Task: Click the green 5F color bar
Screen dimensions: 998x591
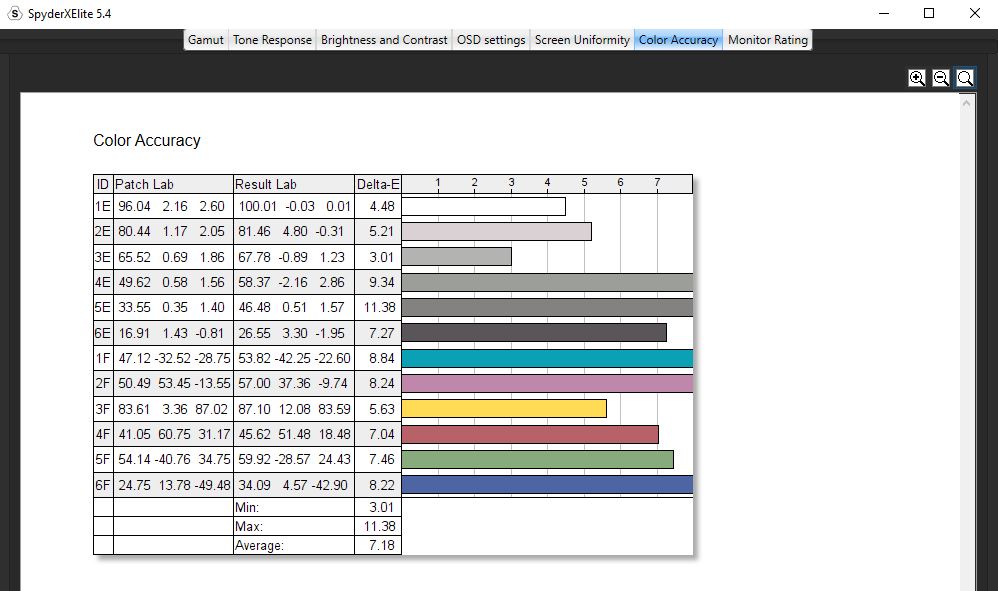Action: (x=537, y=459)
